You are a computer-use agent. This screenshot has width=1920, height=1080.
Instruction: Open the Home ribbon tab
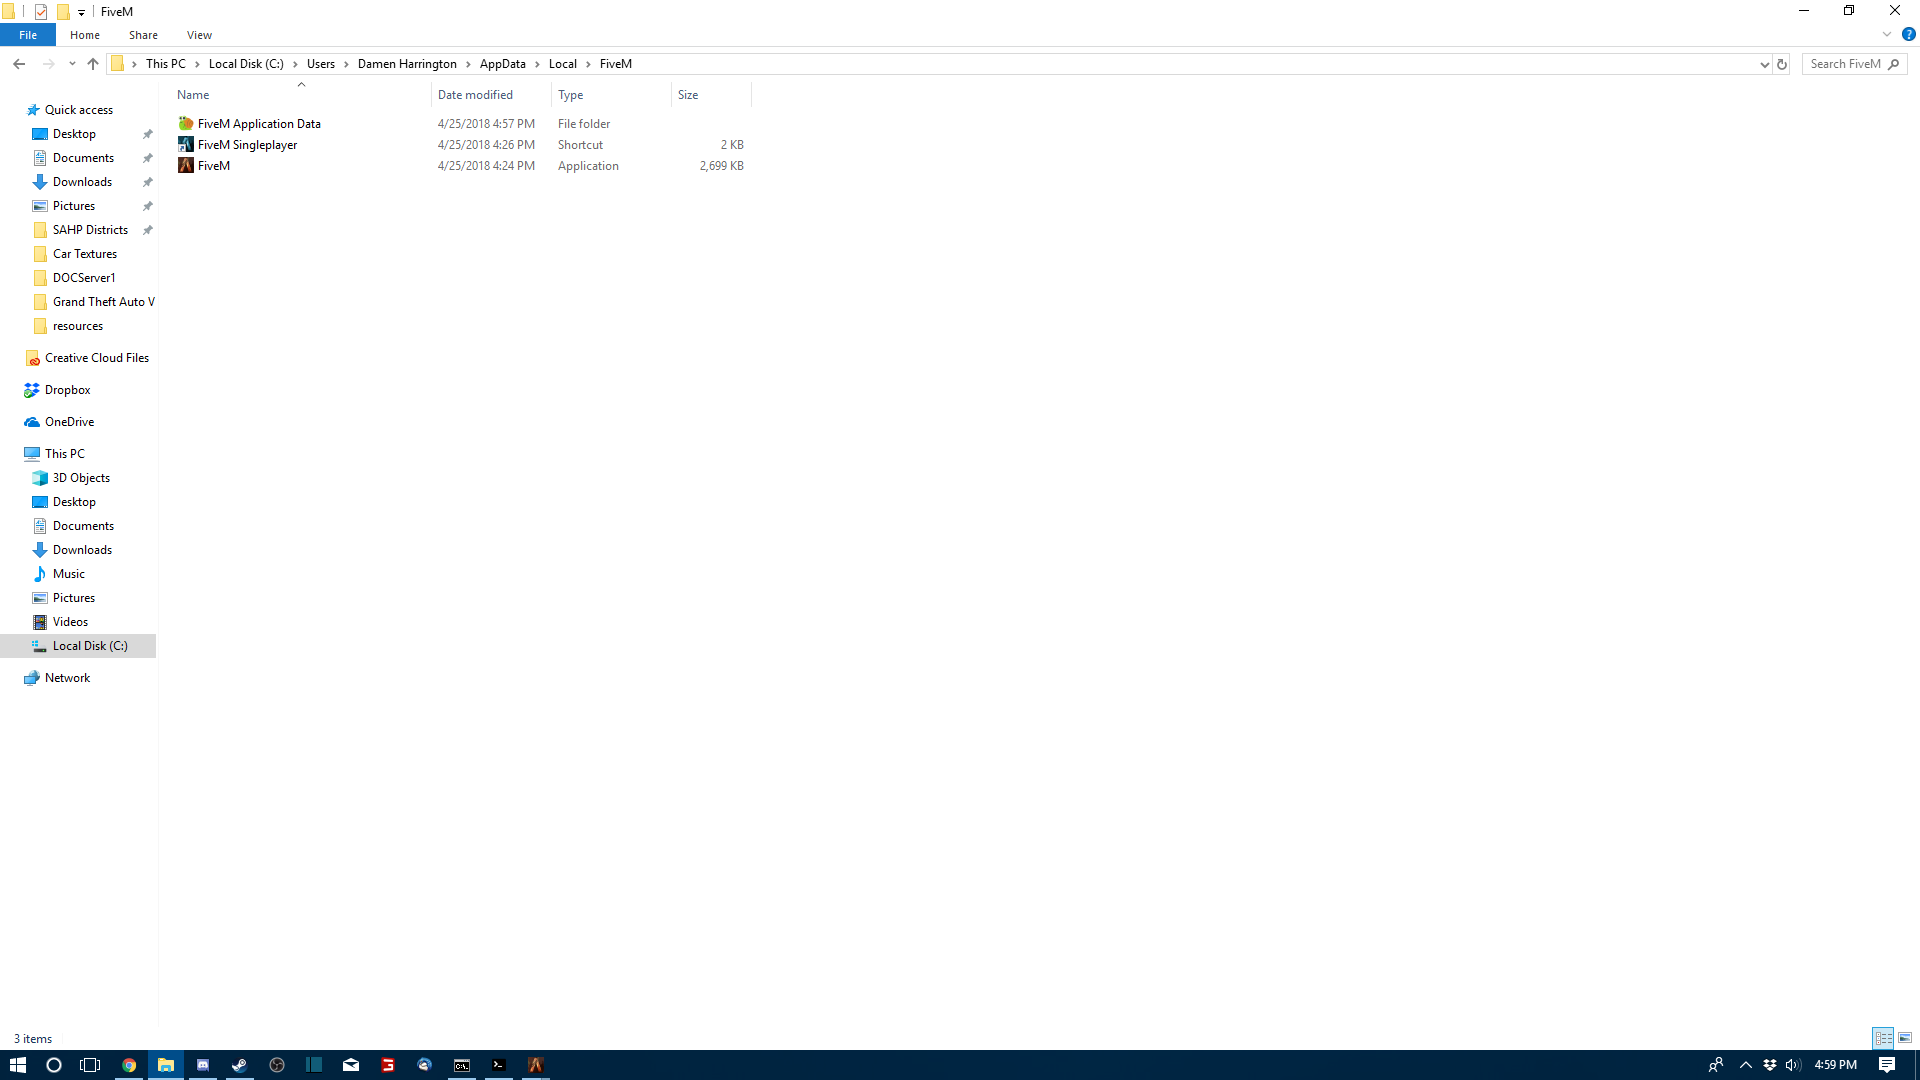click(x=85, y=35)
